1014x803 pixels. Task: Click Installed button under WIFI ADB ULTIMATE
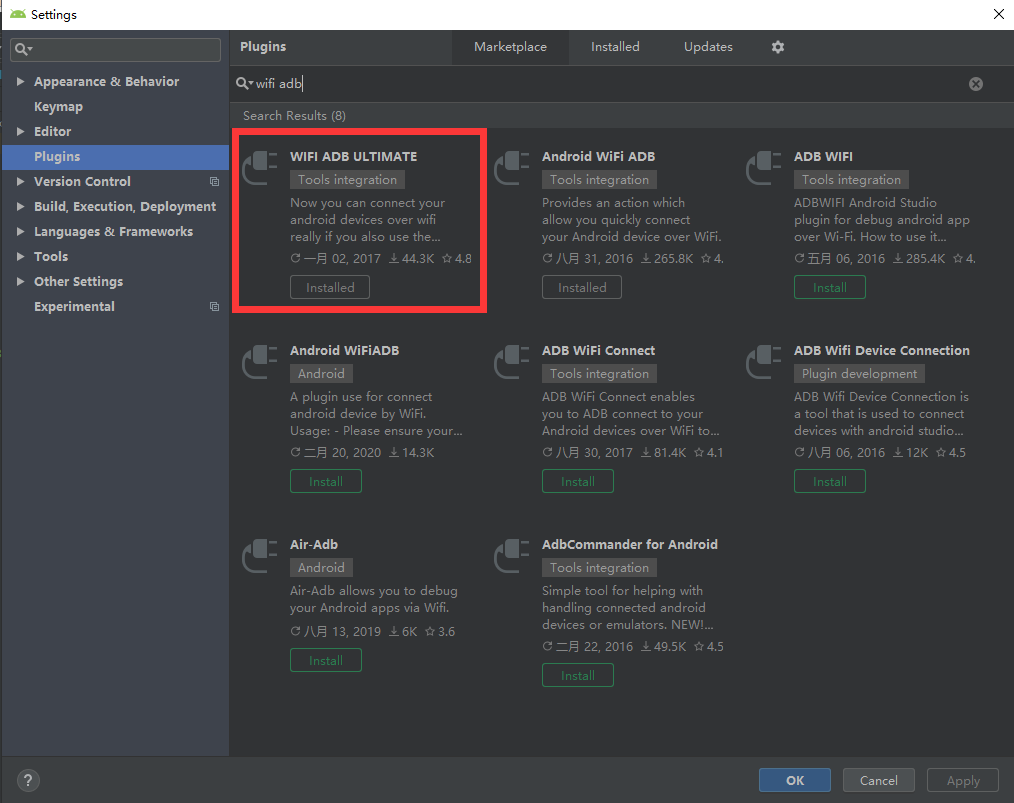click(330, 288)
